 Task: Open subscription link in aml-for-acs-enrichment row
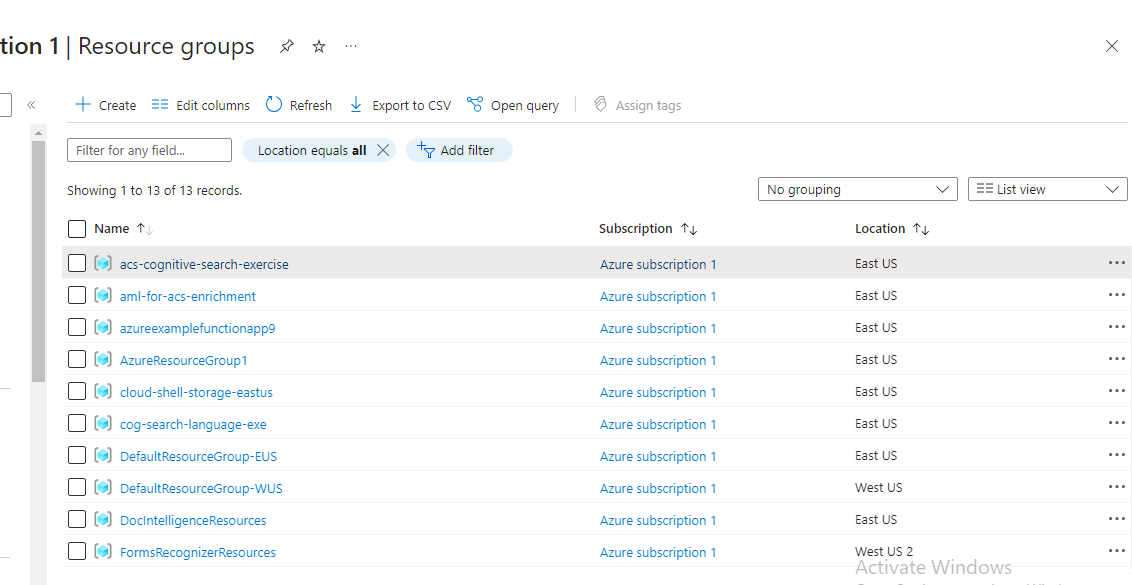click(658, 296)
